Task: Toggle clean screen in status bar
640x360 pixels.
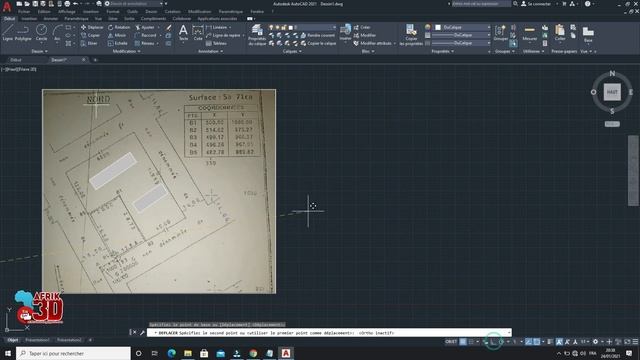Action: [x=627, y=342]
